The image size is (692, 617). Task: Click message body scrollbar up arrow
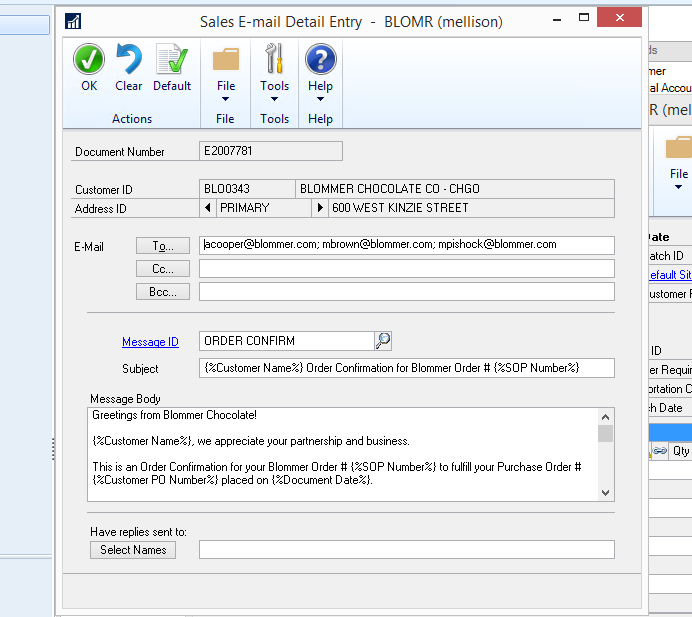(606, 417)
